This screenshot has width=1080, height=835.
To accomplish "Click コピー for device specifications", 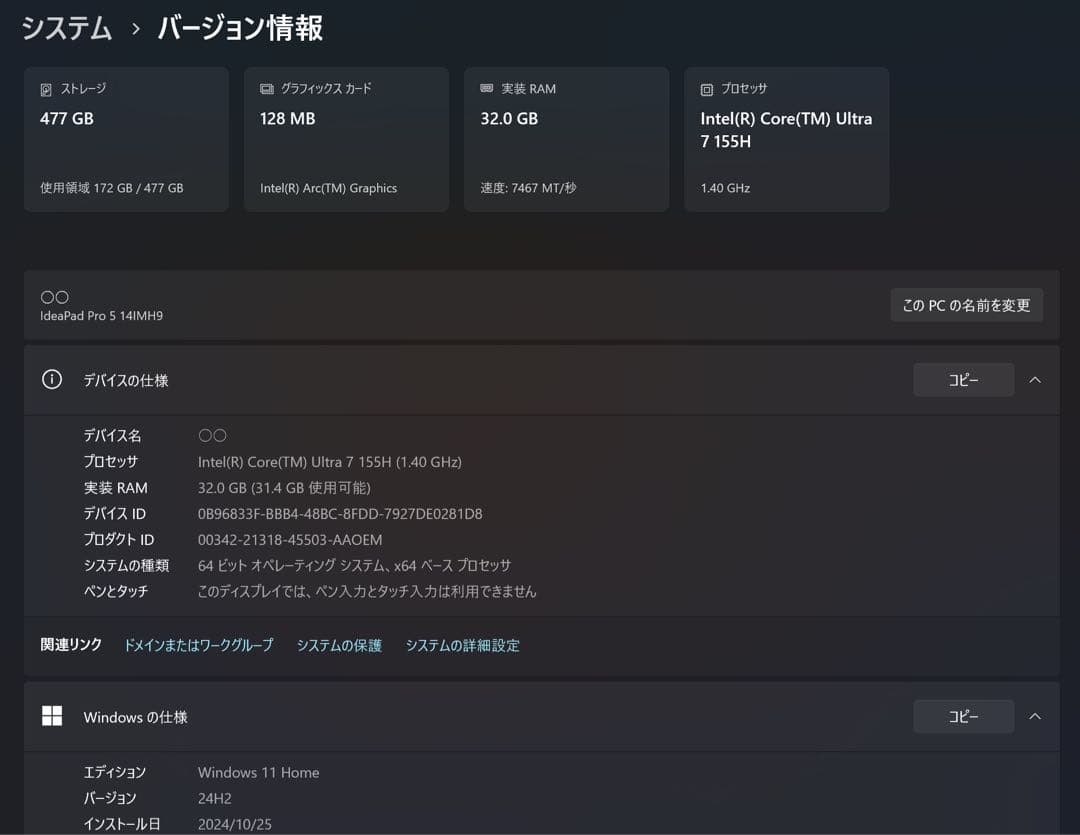I will pos(962,379).
